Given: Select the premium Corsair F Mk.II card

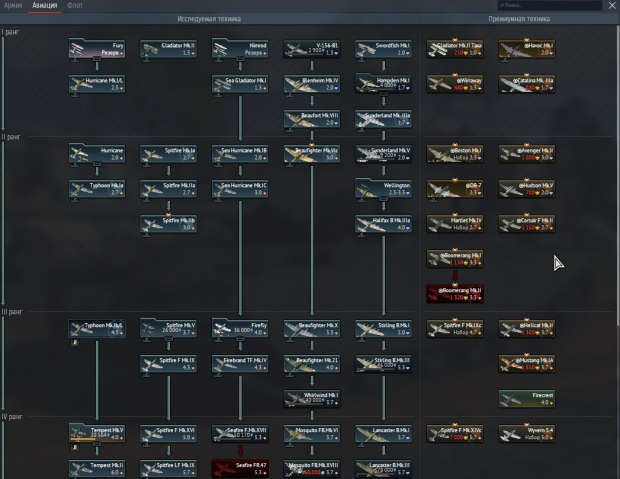Looking at the screenshot, I should (x=526, y=224).
